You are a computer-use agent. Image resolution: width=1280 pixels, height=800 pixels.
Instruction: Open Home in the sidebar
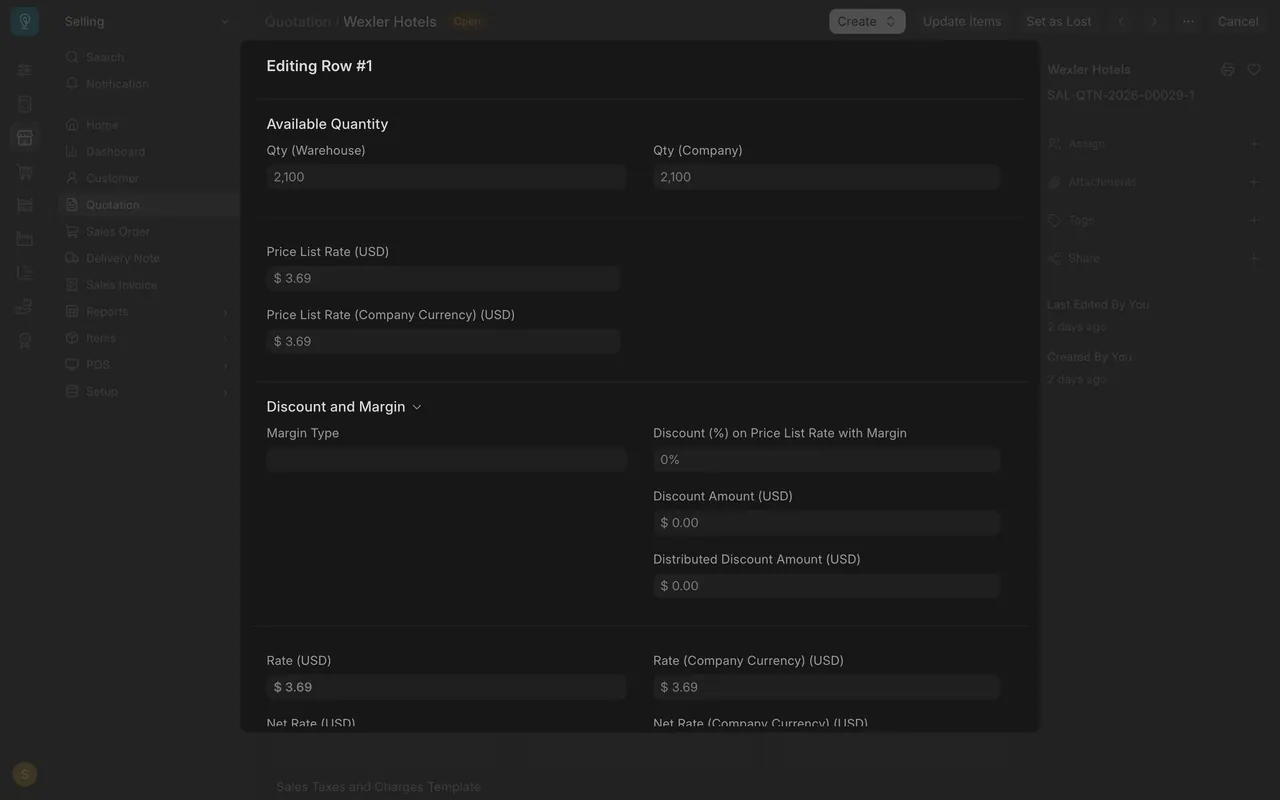(x=148, y=125)
